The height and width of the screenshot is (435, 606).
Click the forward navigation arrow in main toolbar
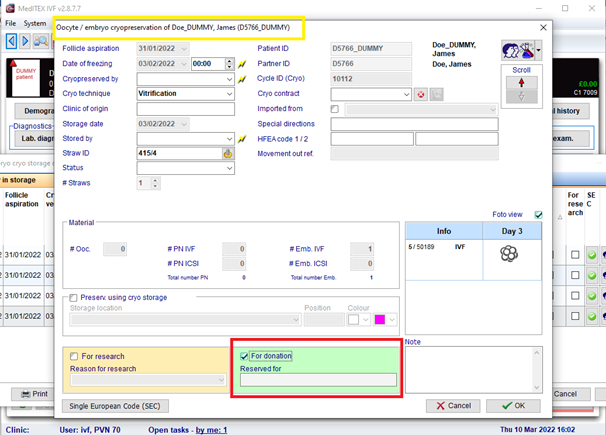[x=25, y=41]
